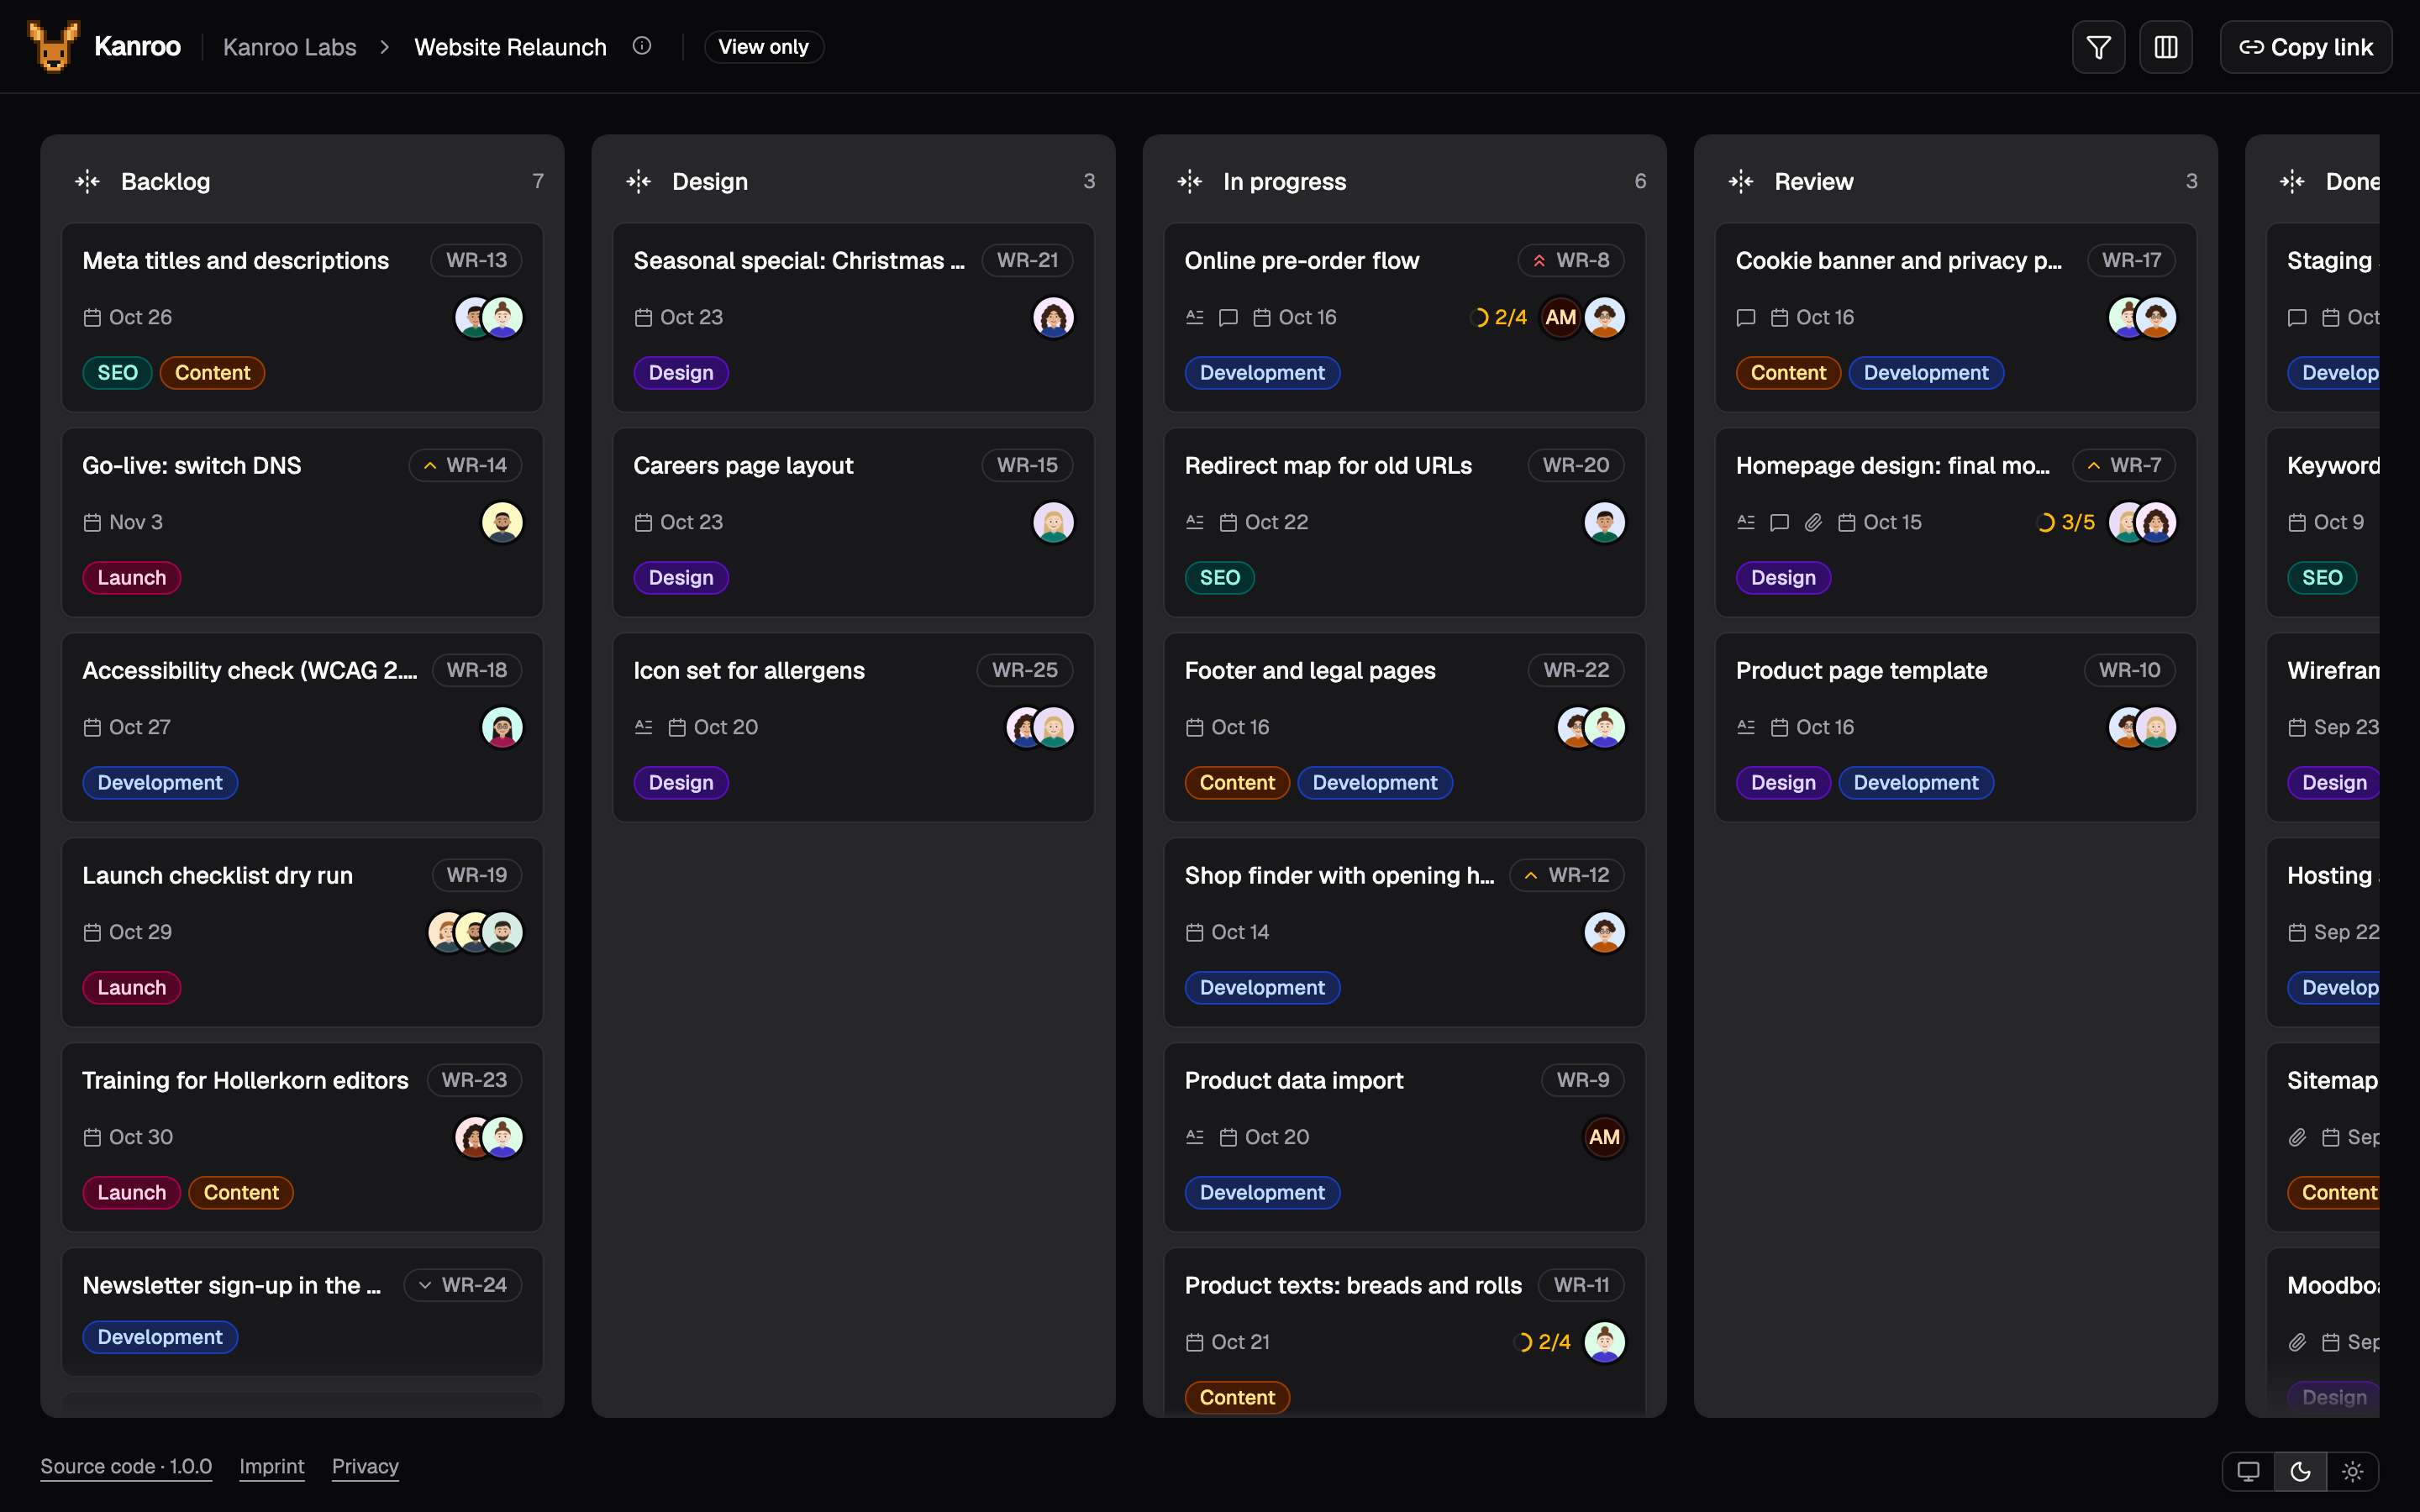Click the Design tag on Seasonal special card

681,373
